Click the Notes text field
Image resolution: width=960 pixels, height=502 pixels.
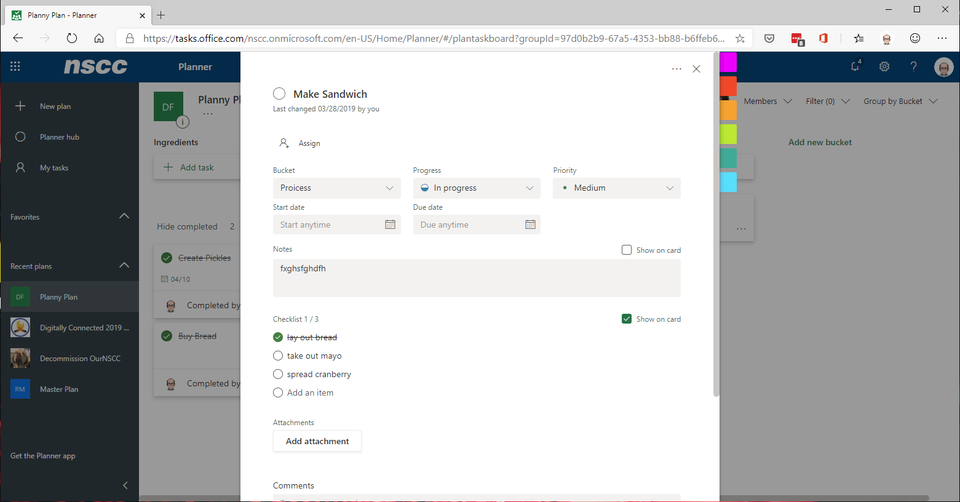[476, 278]
